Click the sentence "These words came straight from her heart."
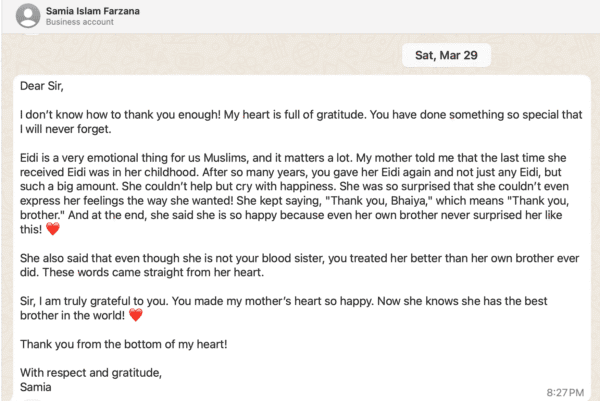The height and width of the screenshot is (401, 600). (x=153, y=272)
